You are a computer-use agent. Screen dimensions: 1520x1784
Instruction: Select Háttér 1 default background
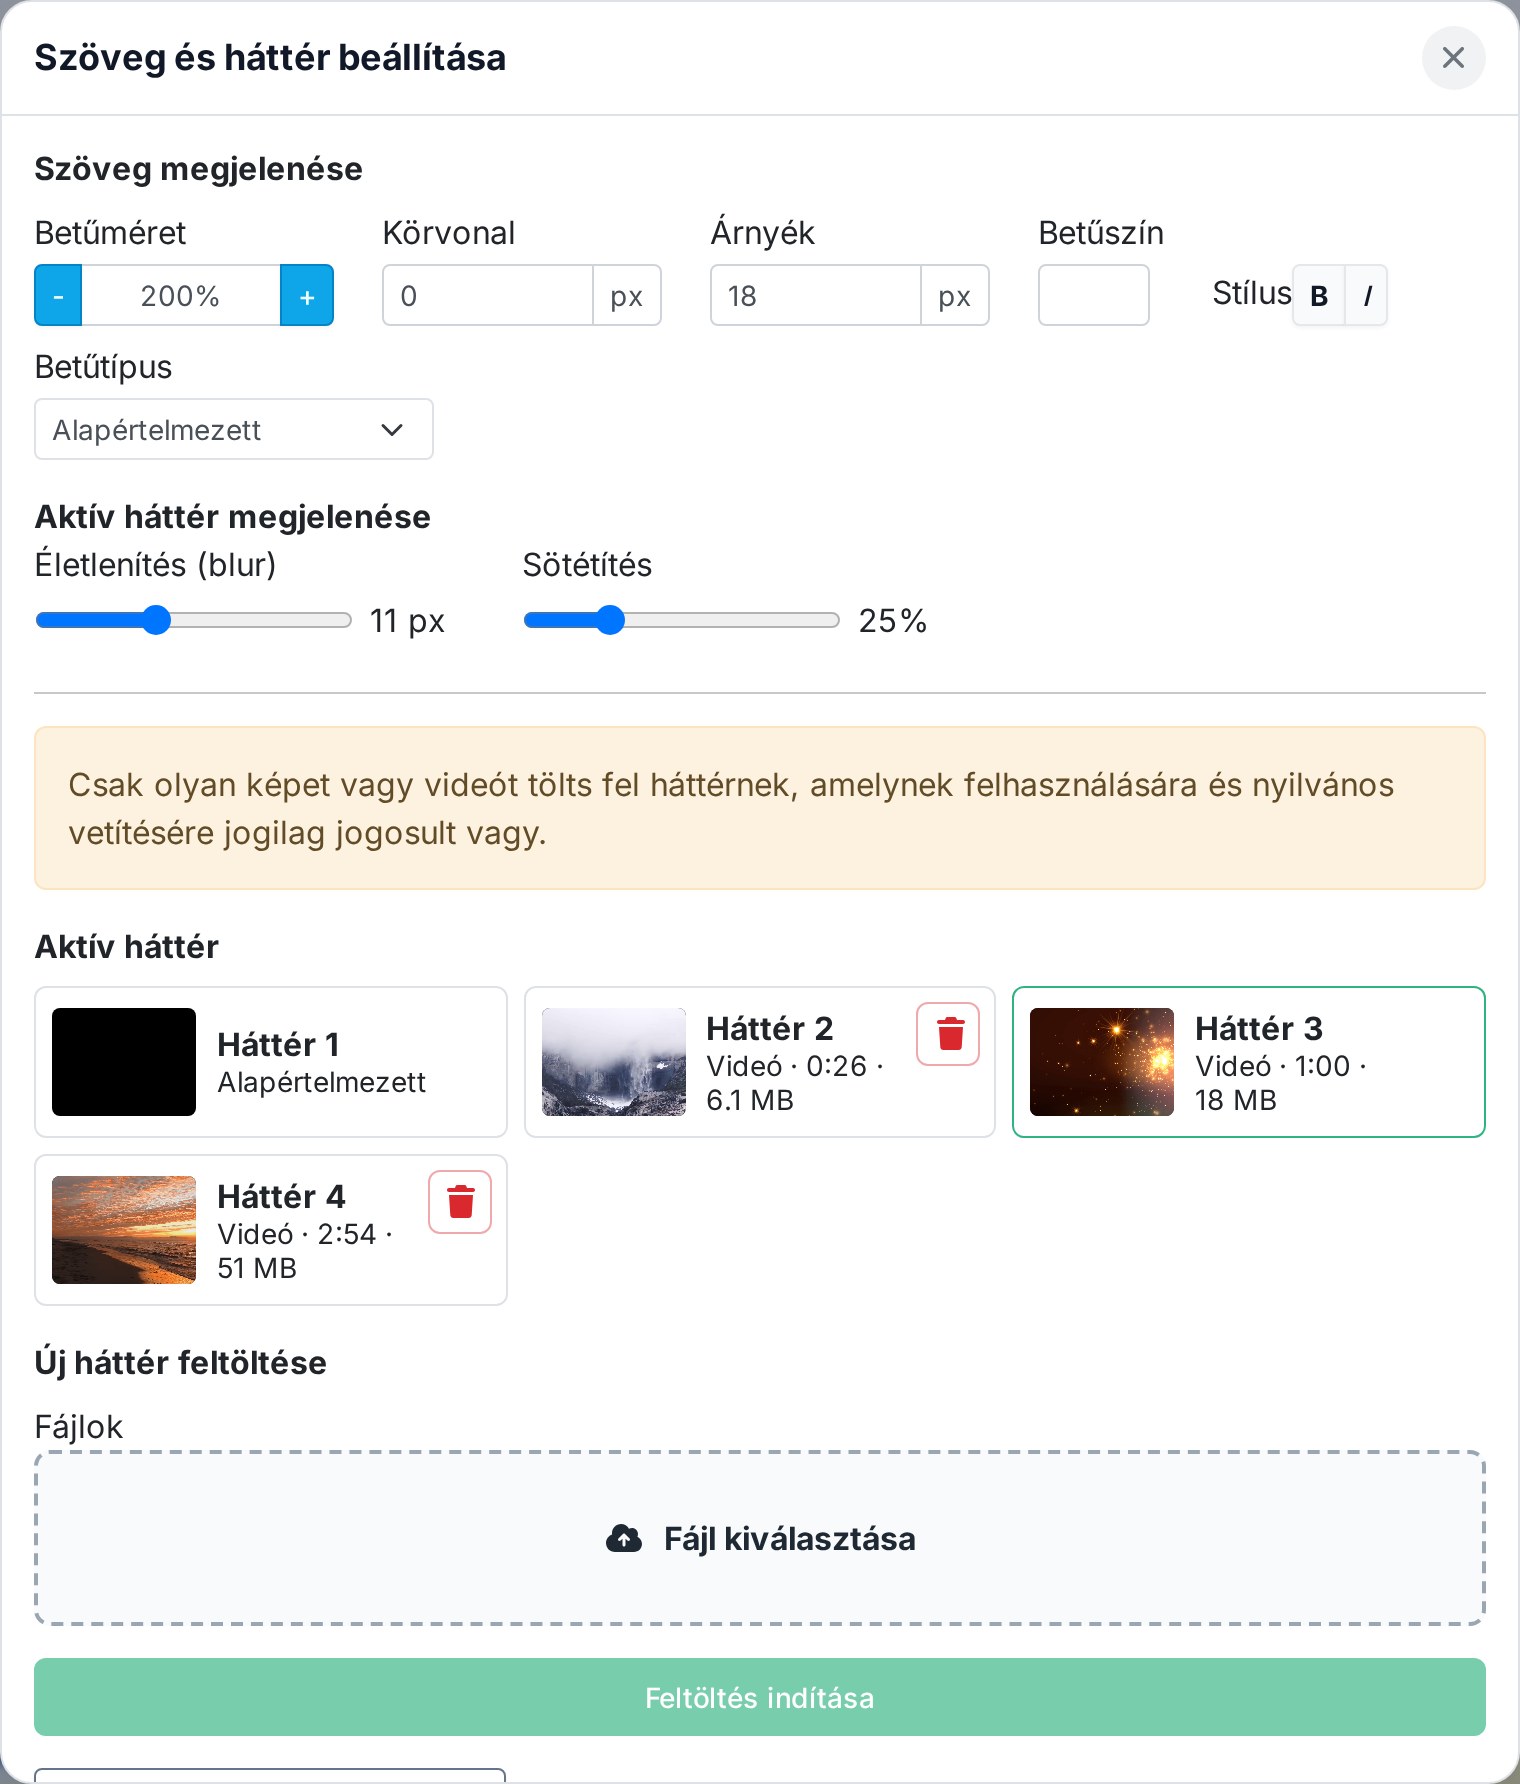tap(271, 1062)
